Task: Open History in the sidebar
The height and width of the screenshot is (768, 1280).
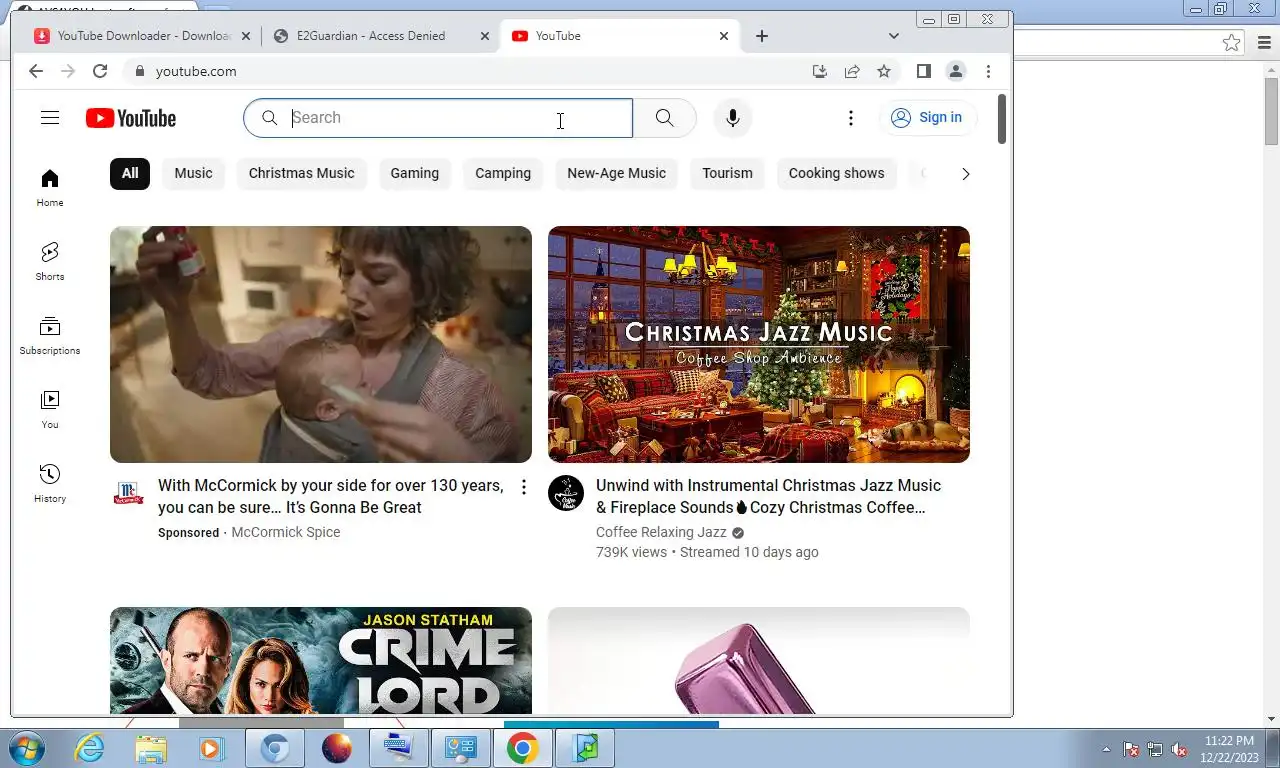Action: 50,484
